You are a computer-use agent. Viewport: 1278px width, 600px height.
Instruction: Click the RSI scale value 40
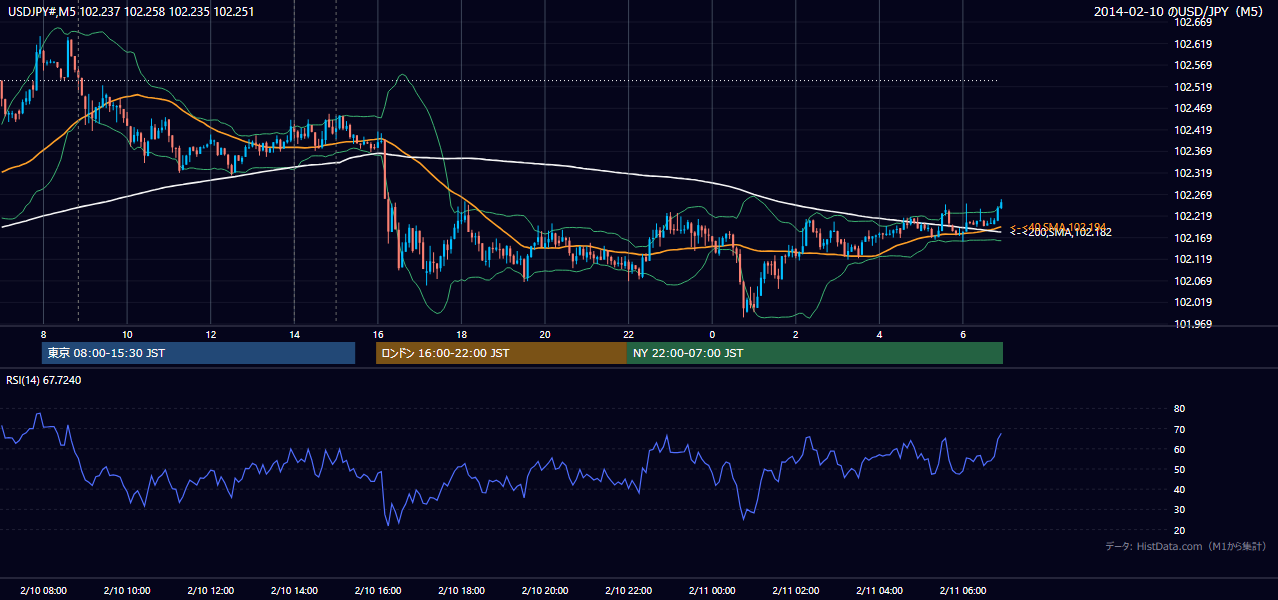coord(1179,490)
